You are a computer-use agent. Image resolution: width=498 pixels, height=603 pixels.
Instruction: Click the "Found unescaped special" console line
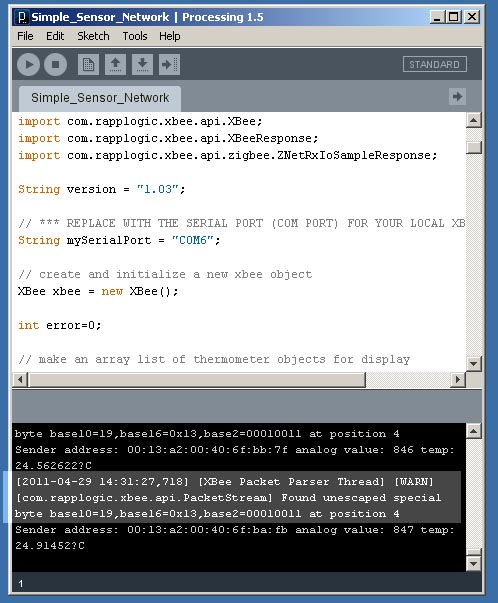pos(228,498)
